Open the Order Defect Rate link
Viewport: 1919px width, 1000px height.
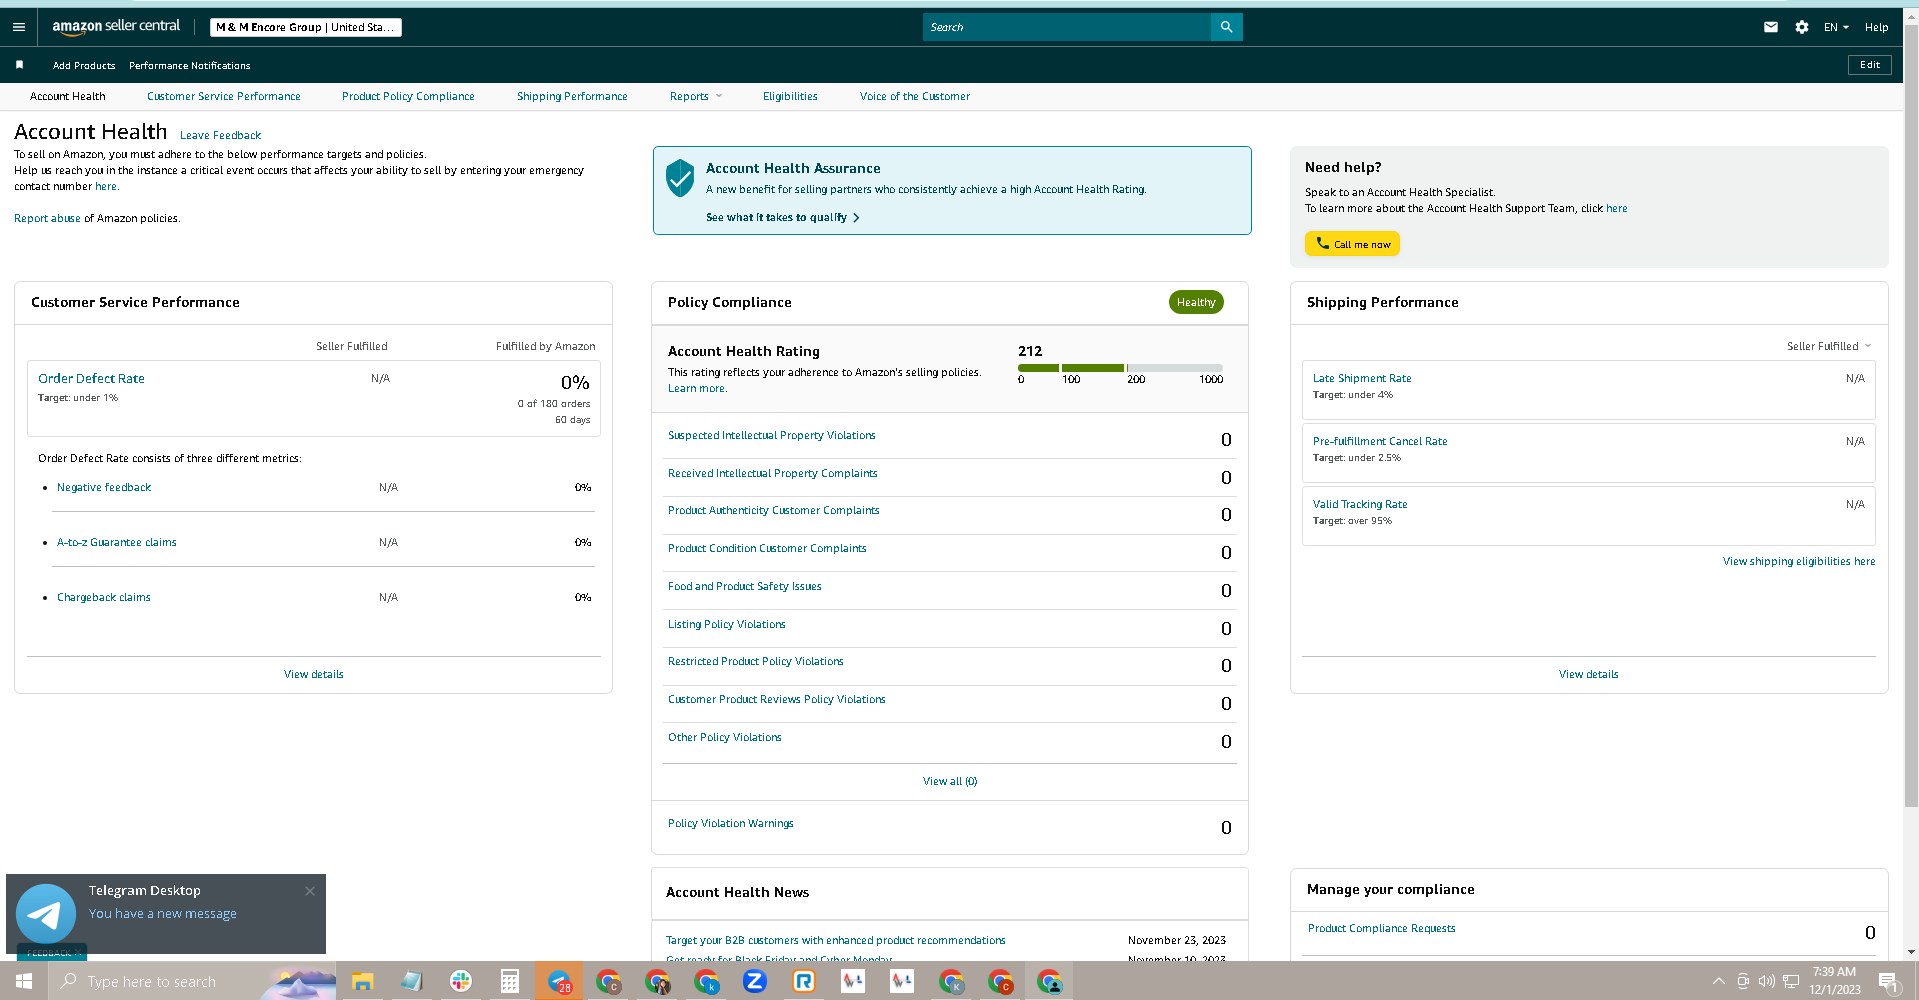point(91,378)
